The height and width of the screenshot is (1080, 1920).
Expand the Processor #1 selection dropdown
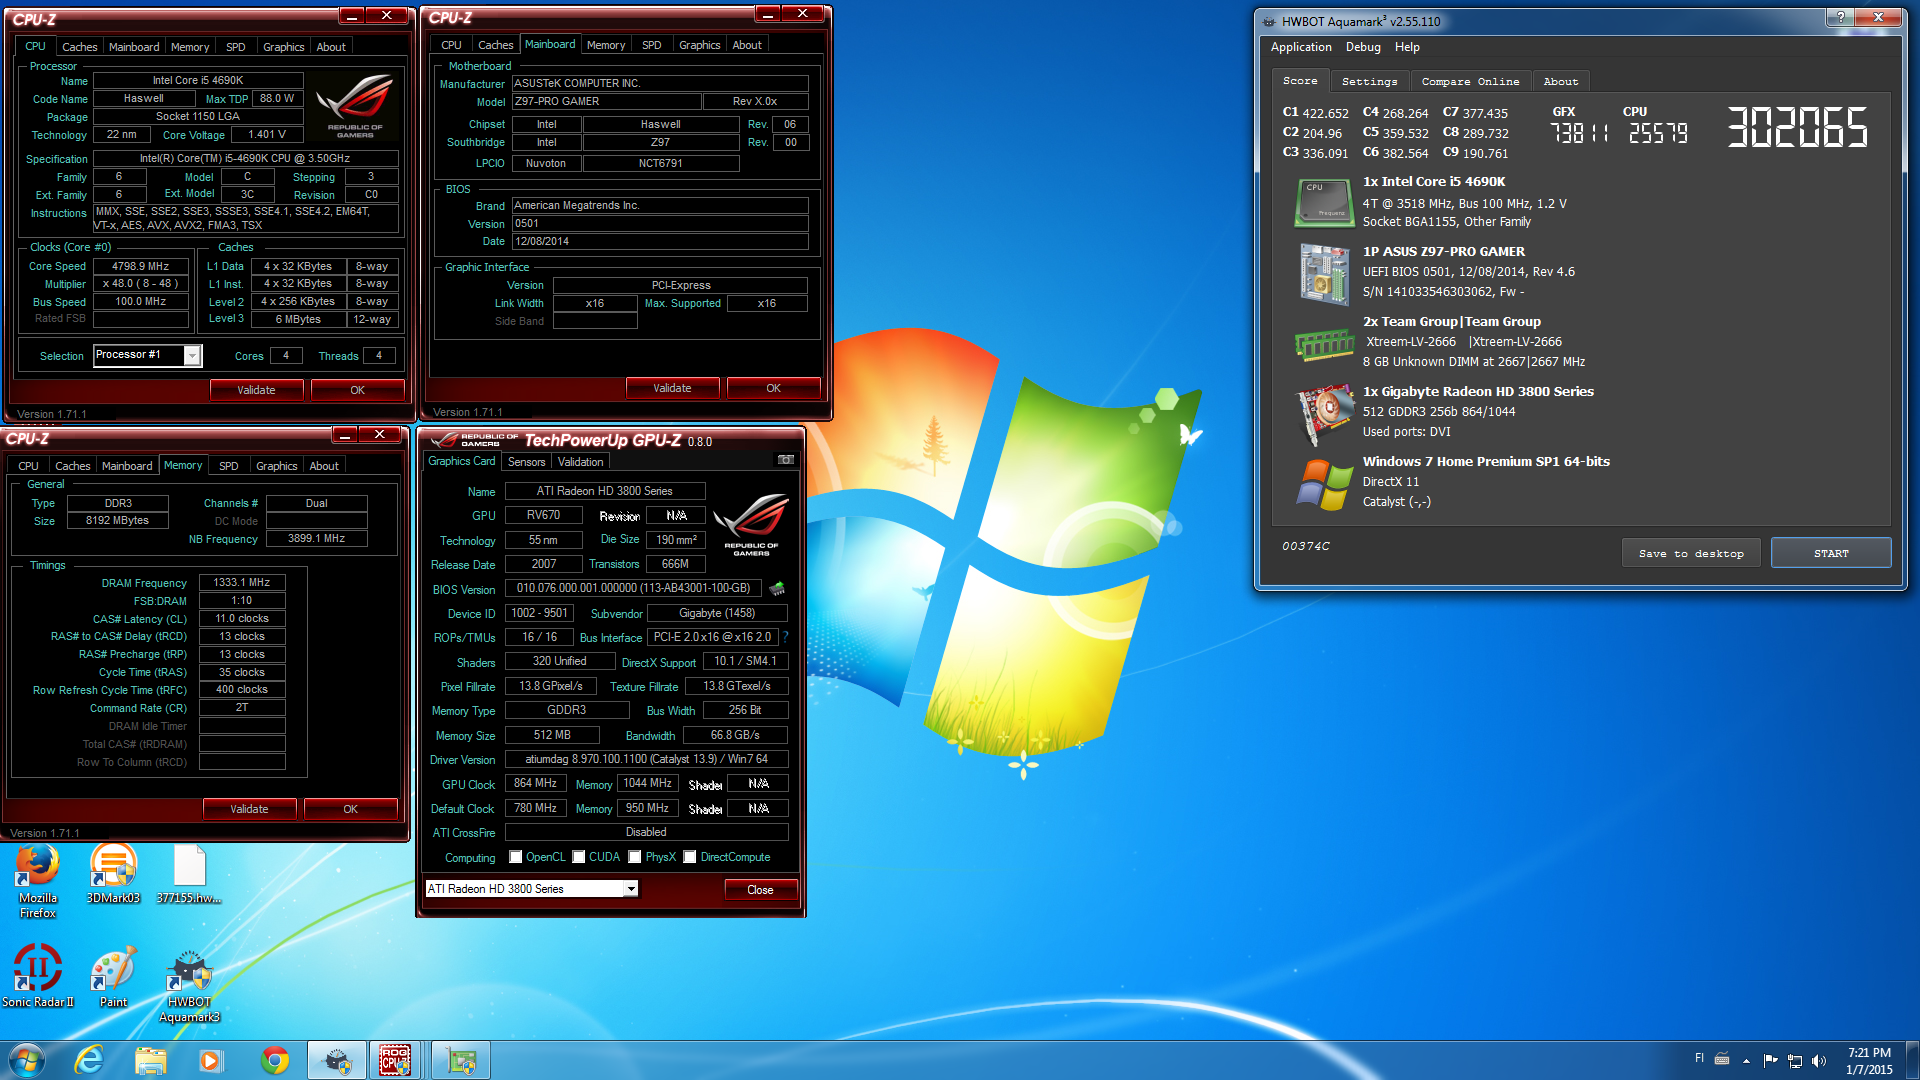(192, 356)
